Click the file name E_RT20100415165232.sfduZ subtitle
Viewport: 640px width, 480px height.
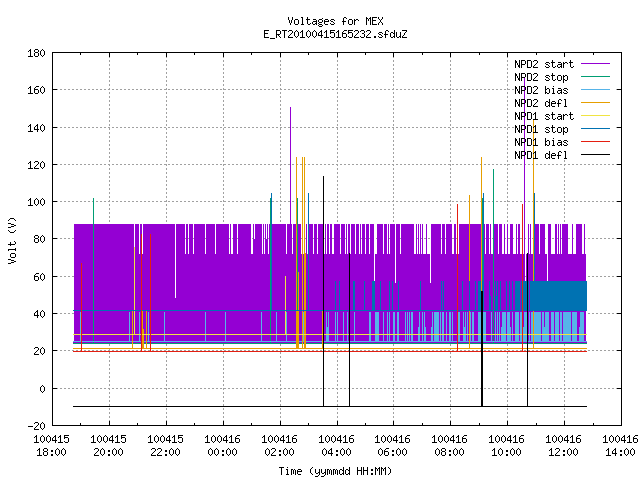click(336, 34)
